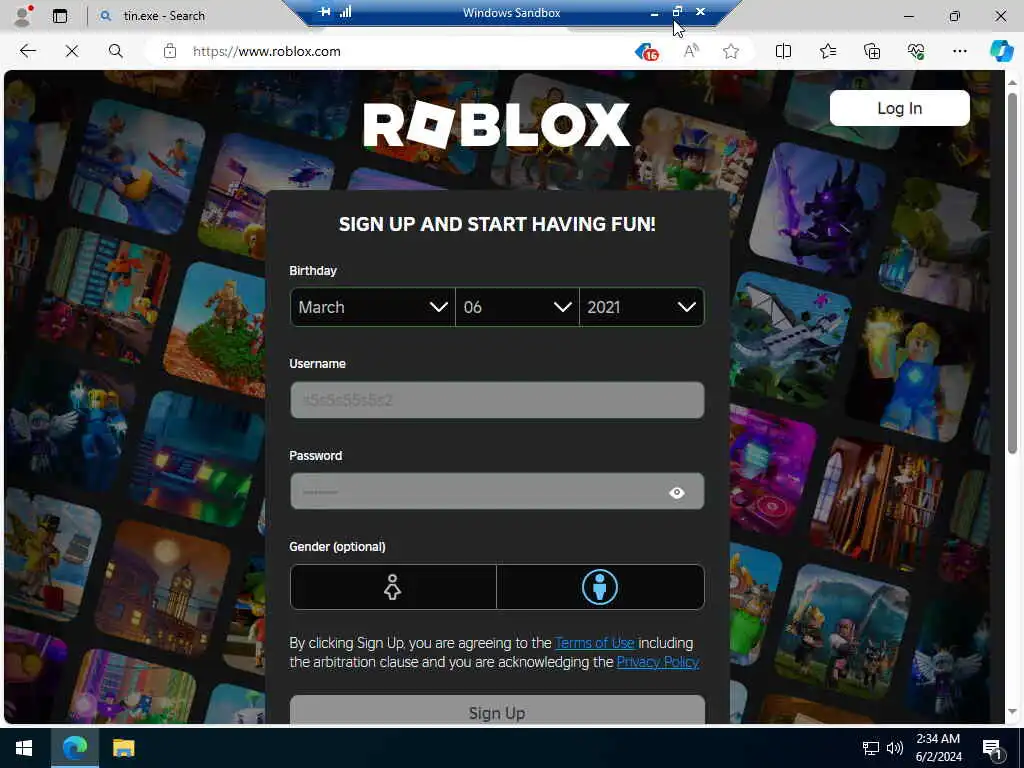Open File Explorer from the taskbar
Screen dimensions: 1024x768
coord(123,748)
